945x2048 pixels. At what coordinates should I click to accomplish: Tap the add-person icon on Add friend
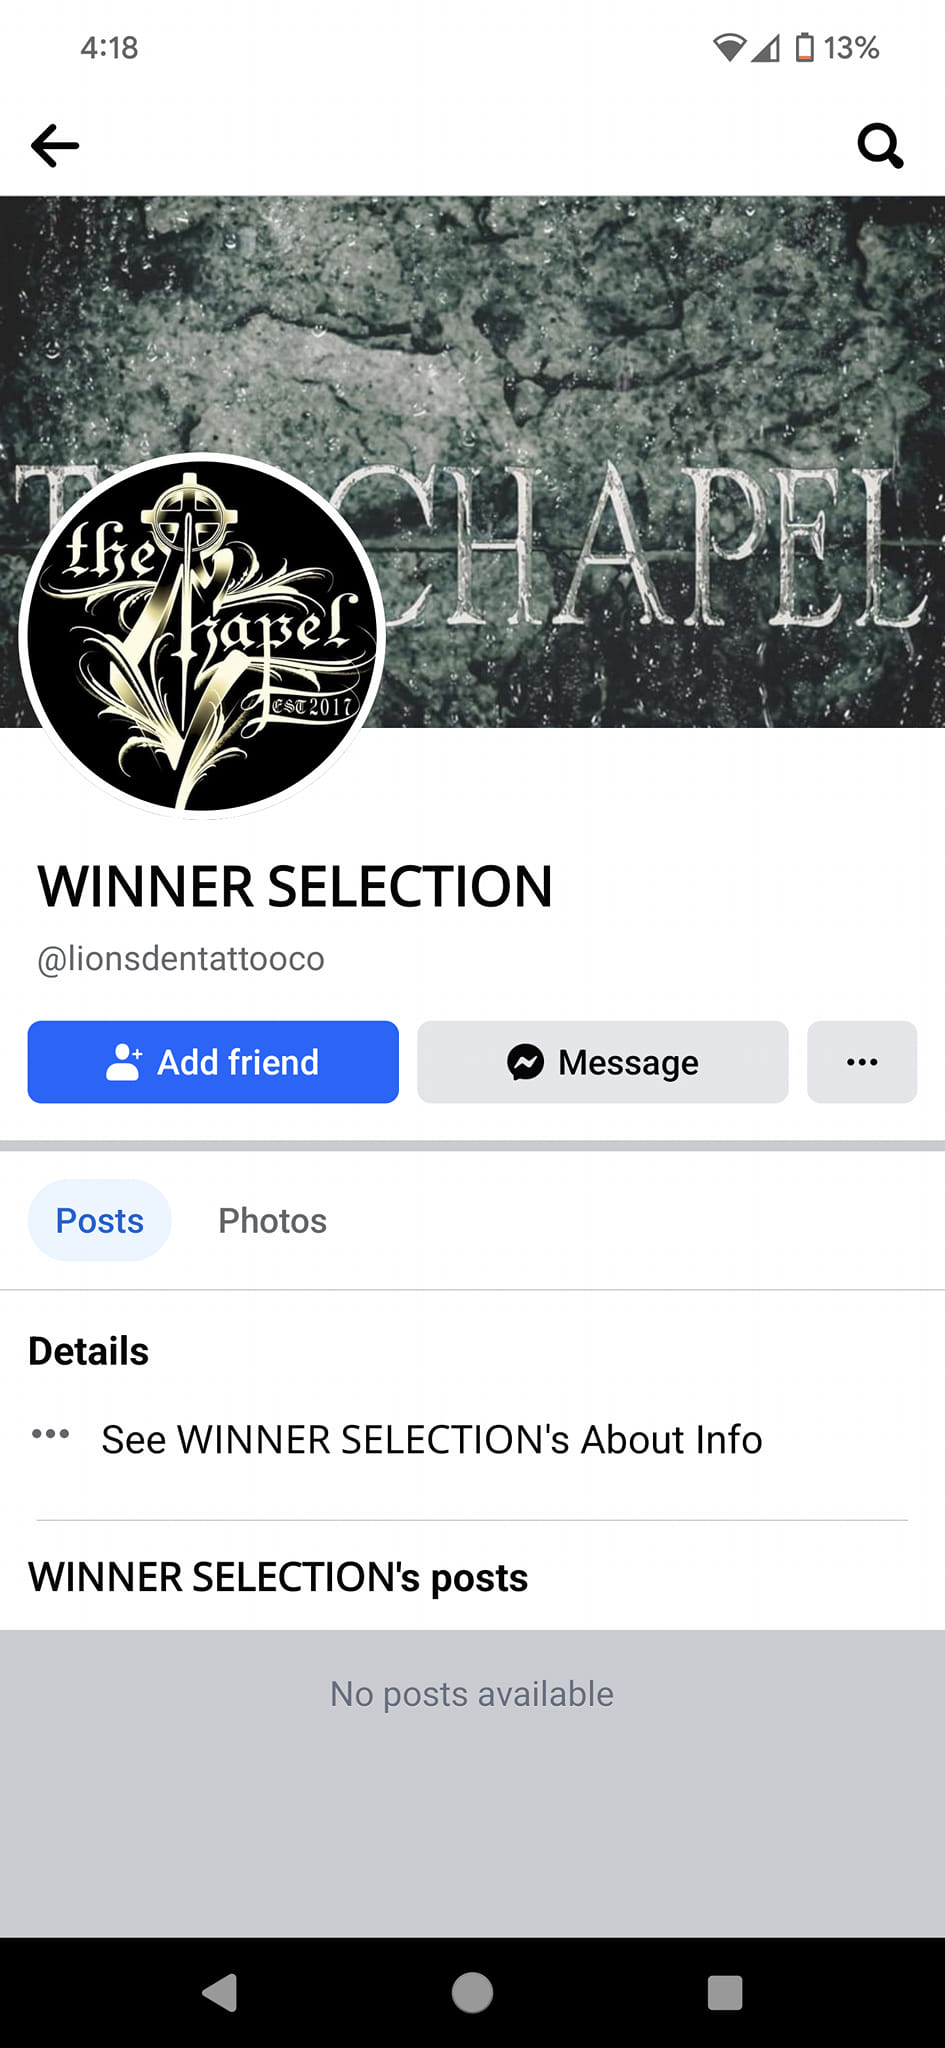(x=124, y=1062)
